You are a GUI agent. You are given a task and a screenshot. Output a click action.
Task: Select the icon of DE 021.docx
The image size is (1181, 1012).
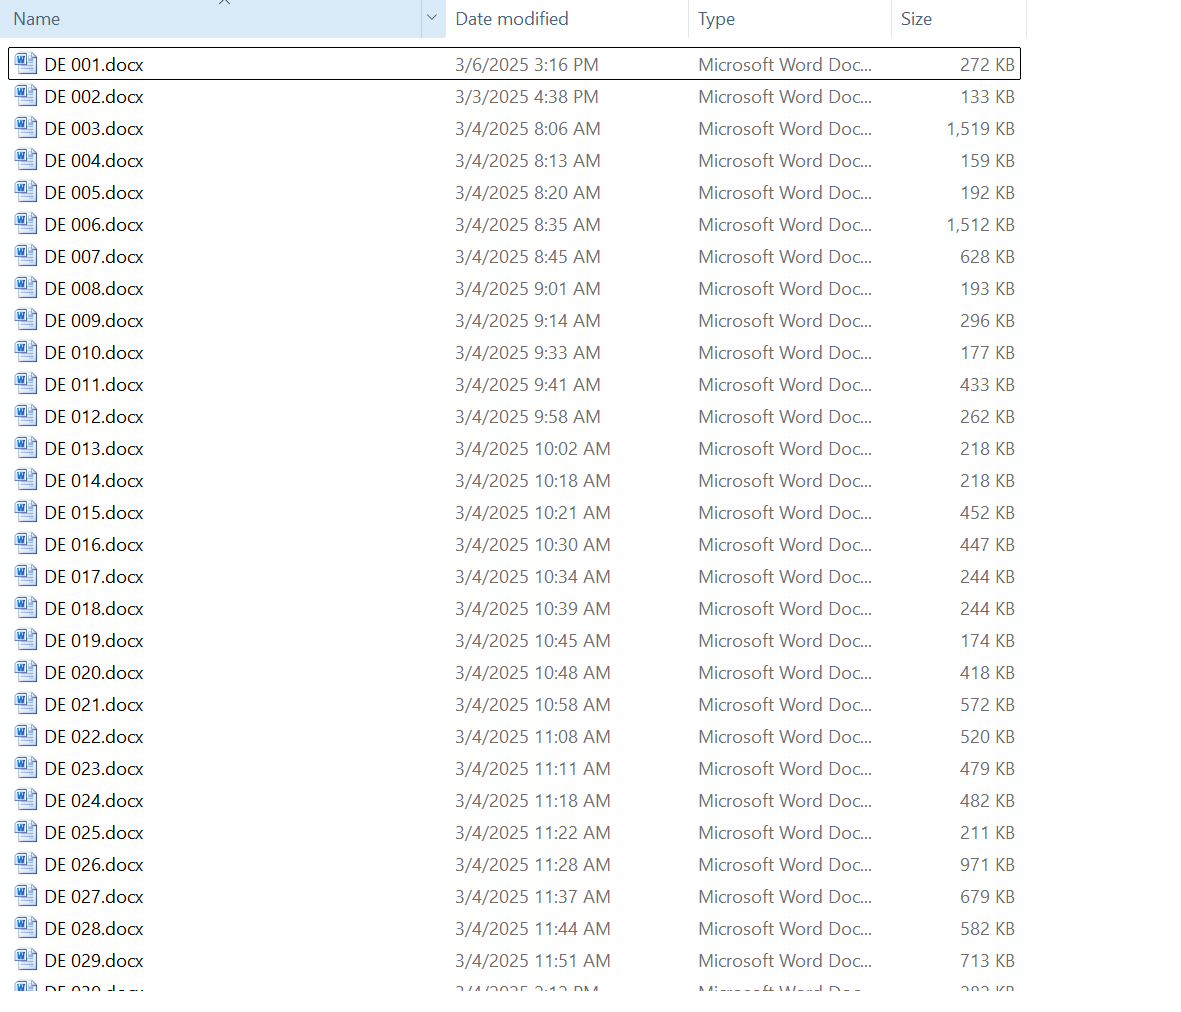26,704
